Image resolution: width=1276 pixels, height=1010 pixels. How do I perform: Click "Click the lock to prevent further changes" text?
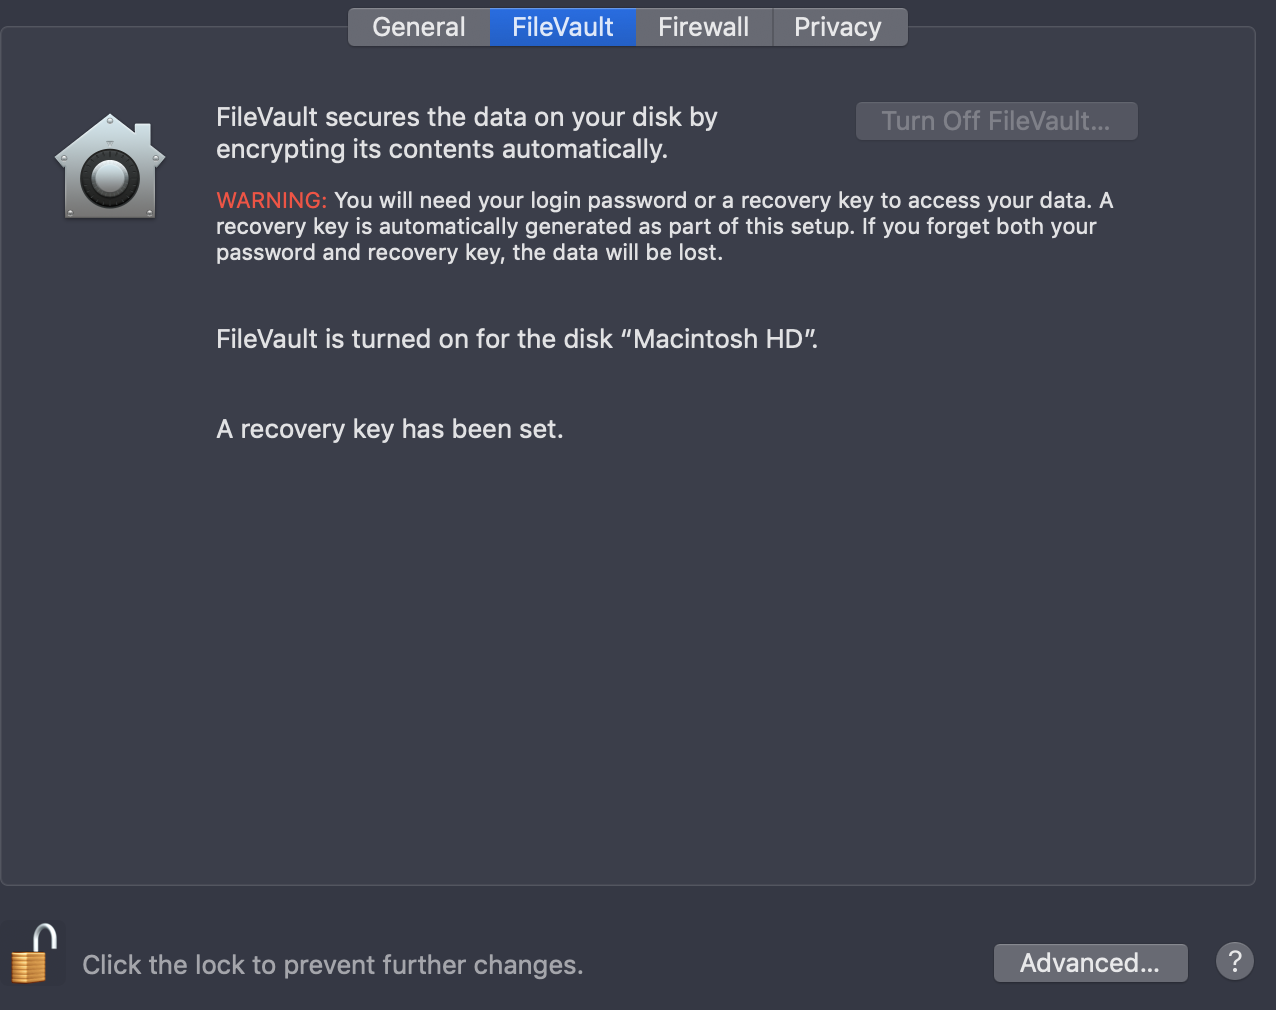[332, 965]
